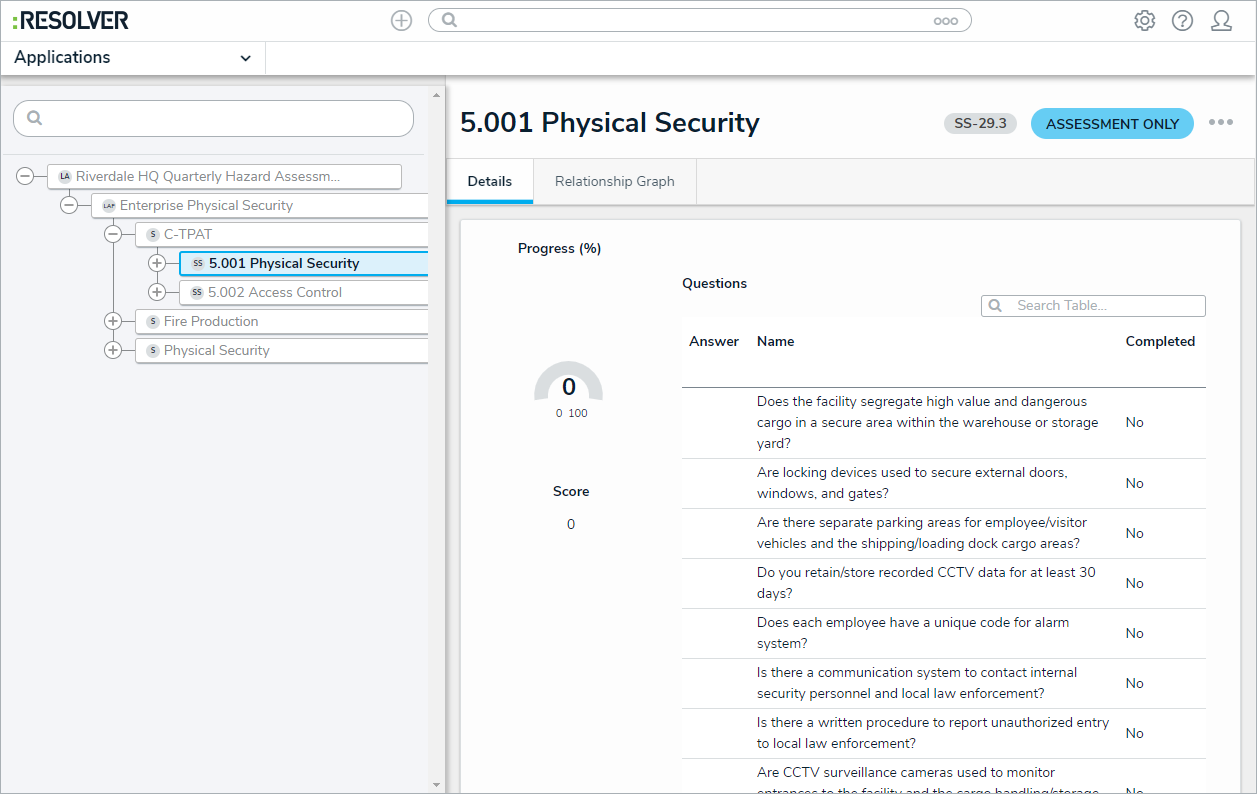Select C-TPAT in the tree
This screenshot has height=794, width=1257.
pos(282,234)
